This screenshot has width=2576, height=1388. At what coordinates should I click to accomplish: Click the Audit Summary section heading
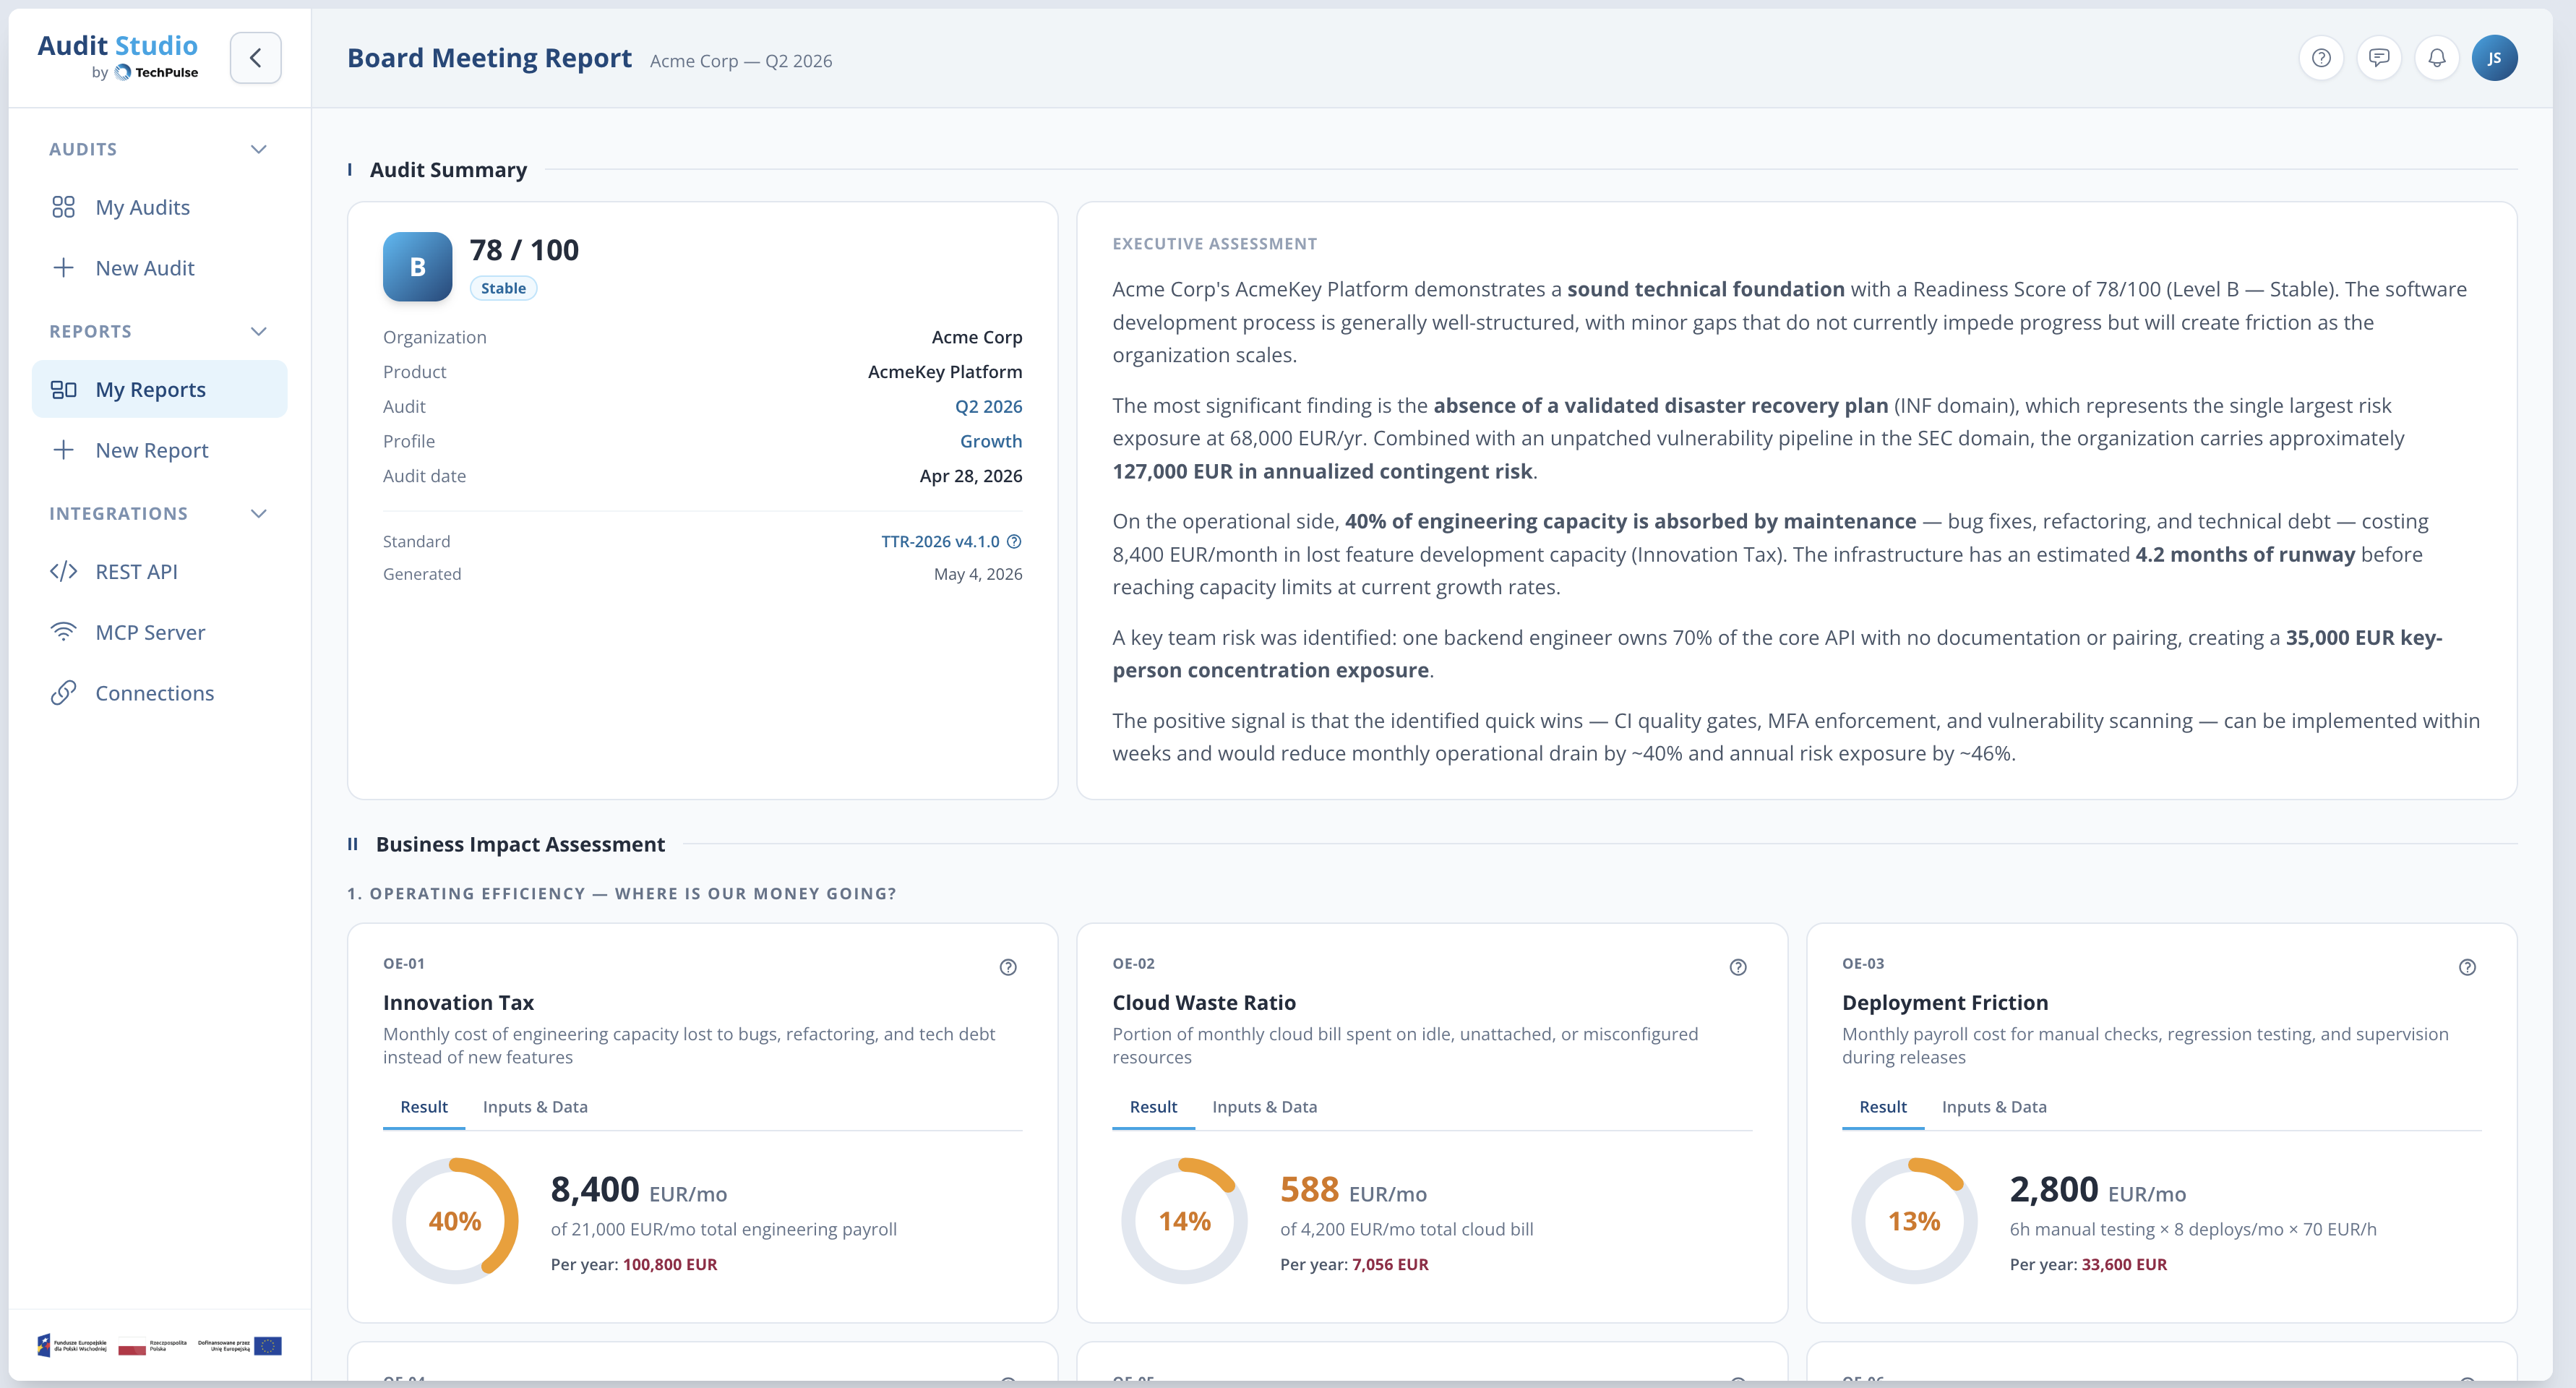click(448, 170)
